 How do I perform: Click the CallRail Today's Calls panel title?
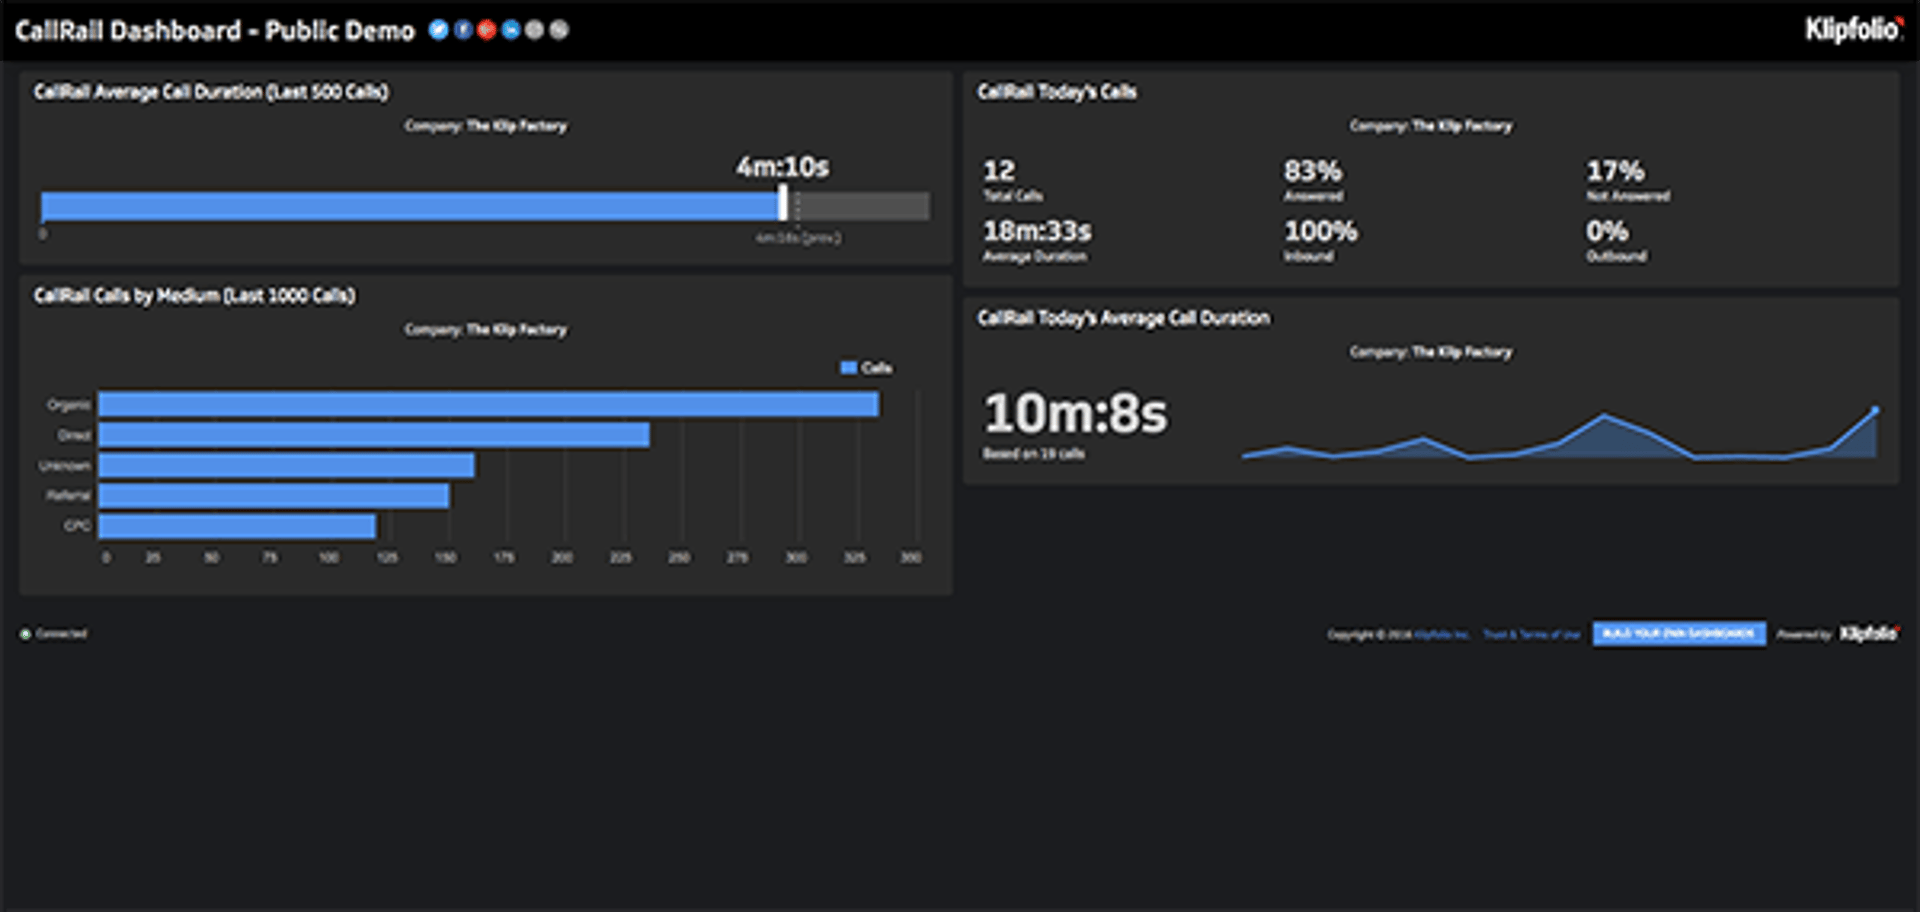(x=1057, y=92)
